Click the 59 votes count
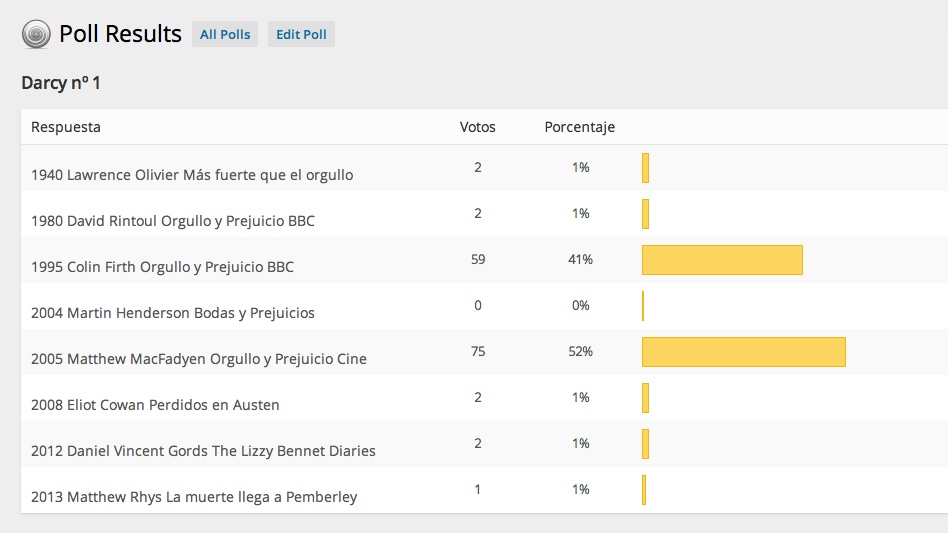948x533 pixels. (x=478, y=259)
